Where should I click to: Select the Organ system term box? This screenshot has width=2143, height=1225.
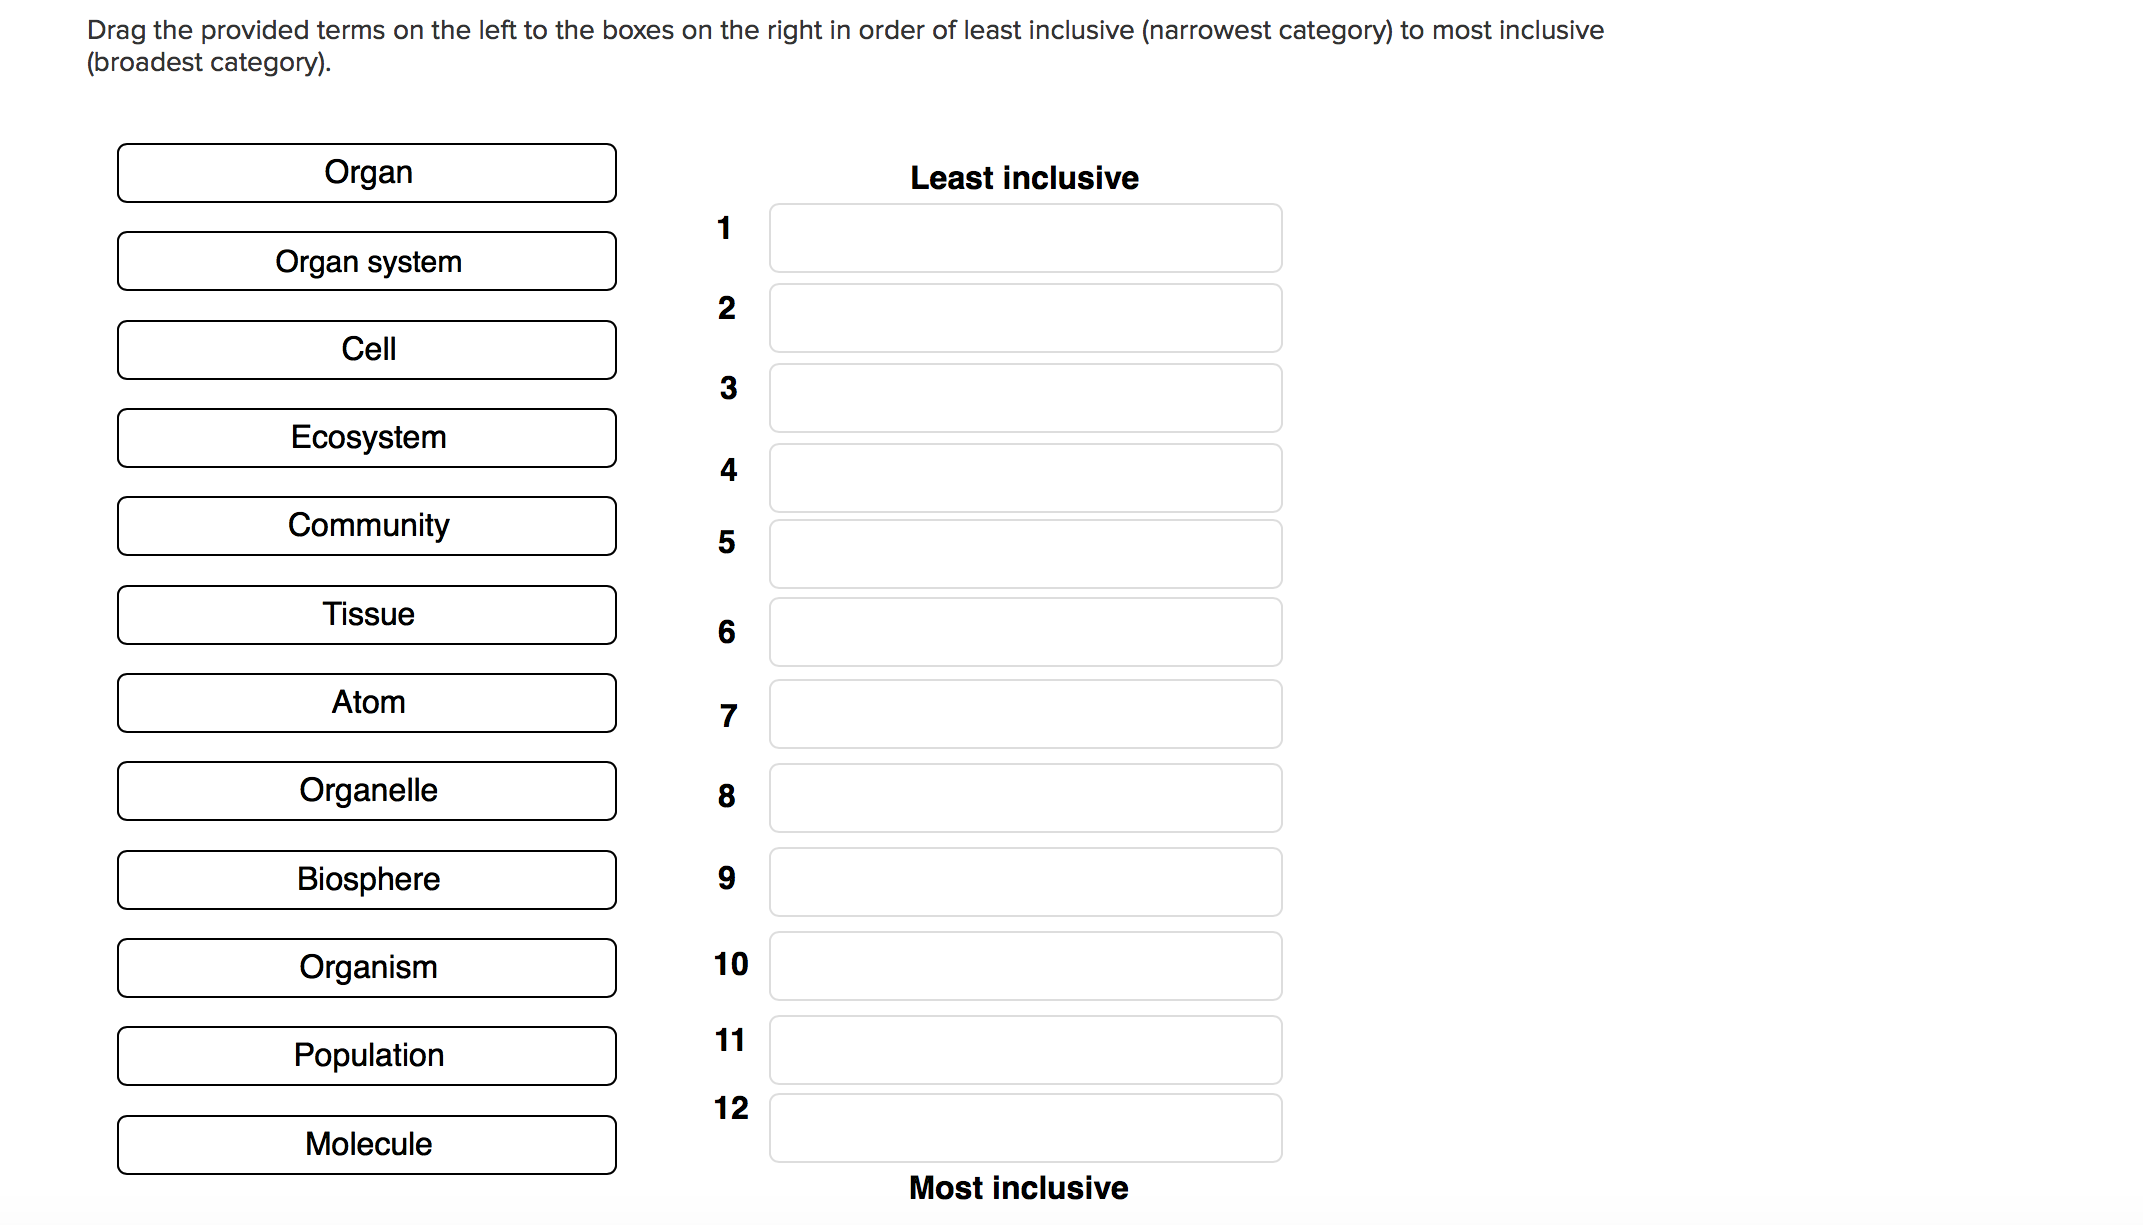point(367,261)
